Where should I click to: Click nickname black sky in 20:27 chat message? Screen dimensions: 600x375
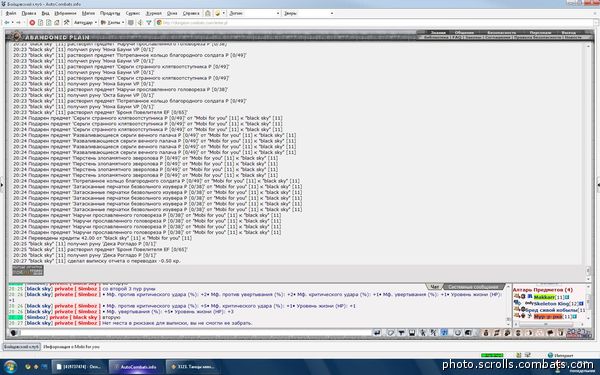point(39,323)
